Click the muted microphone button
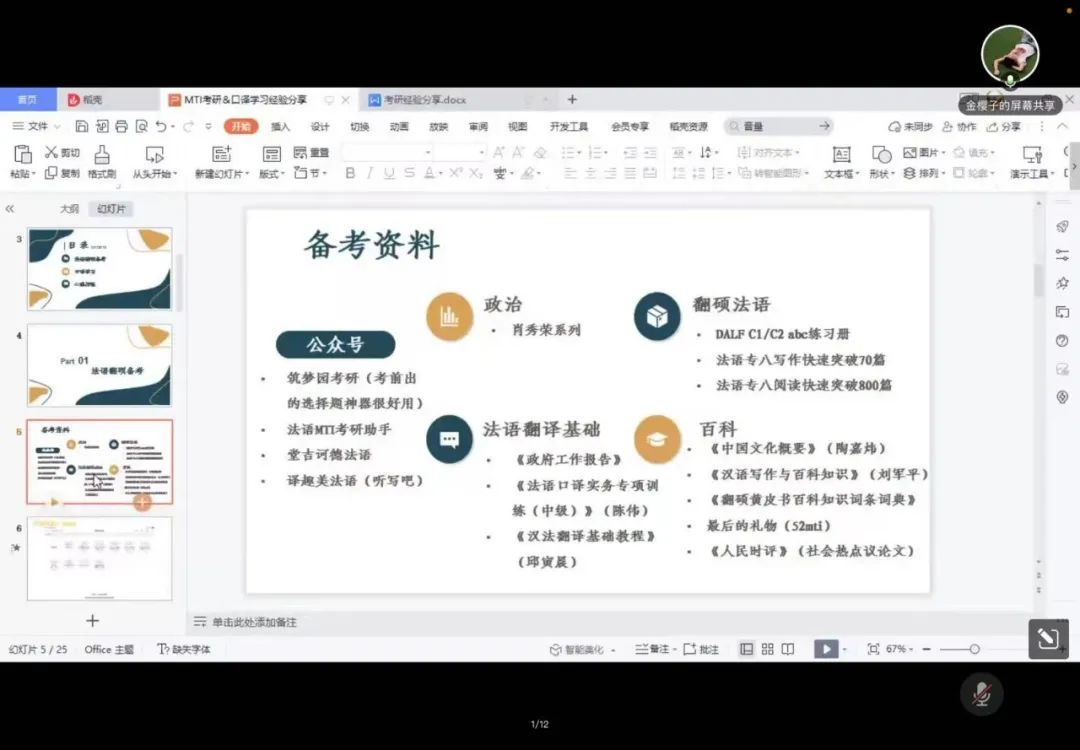Screen dimensions: 1080x750 tap(982, 694)
